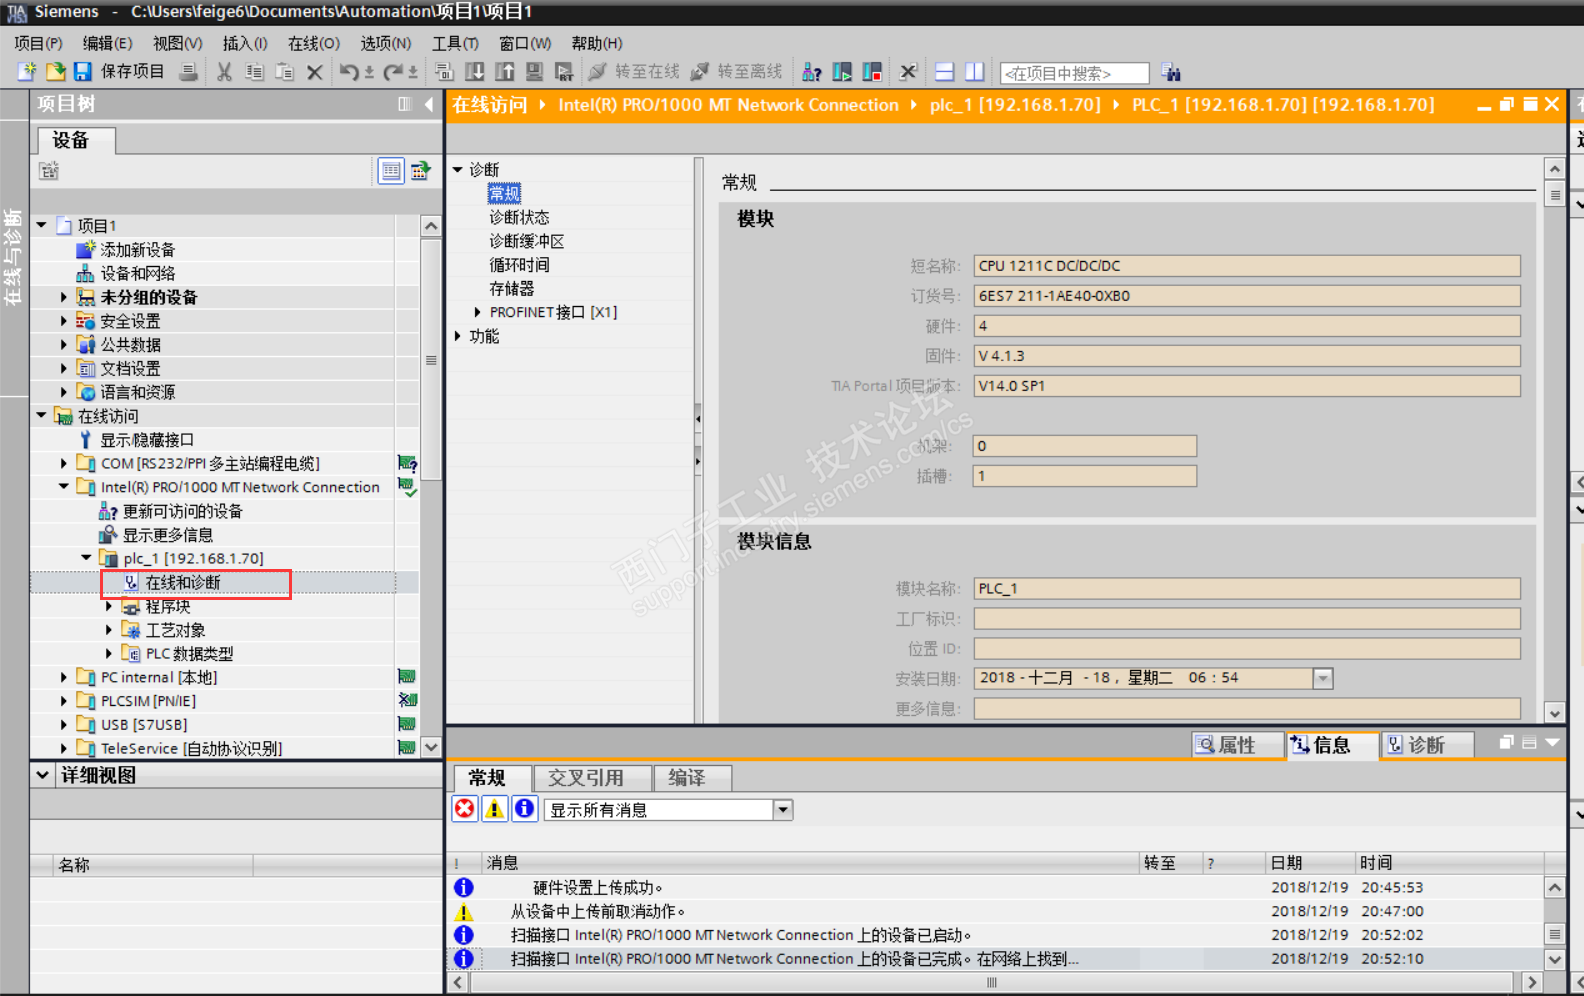1584x996 pixels.
Task: Click the open project toolbar icon
Action: [55, 72]
